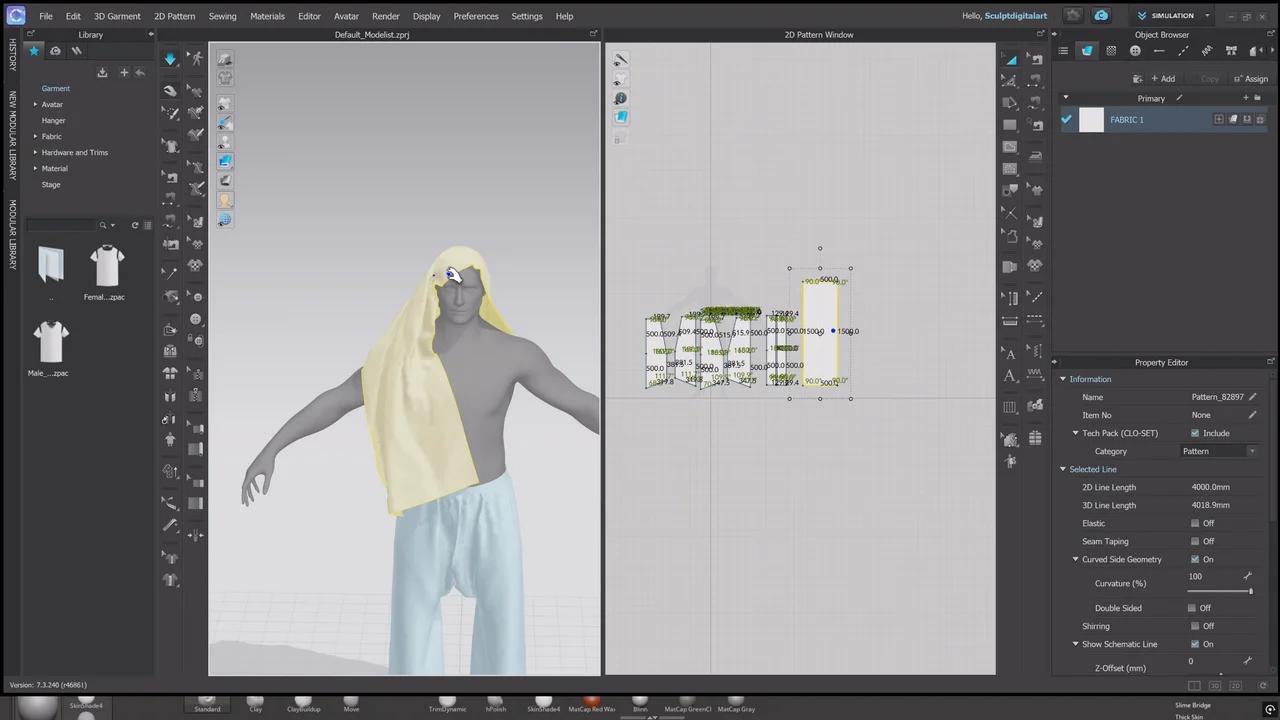The image size is (1280, 720).
Task: Refresh the Library file list
Action: [135, 225]
